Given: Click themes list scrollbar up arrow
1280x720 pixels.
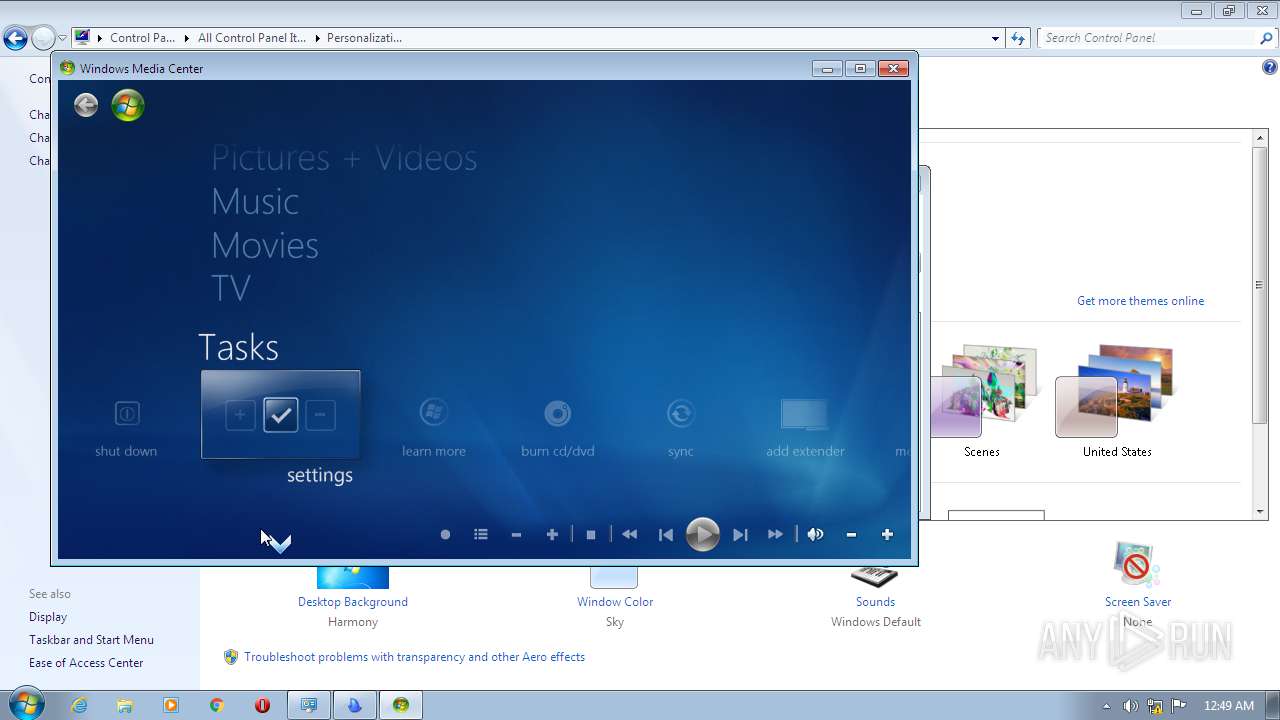Looking at the screenshot, I should [1260, 139].
